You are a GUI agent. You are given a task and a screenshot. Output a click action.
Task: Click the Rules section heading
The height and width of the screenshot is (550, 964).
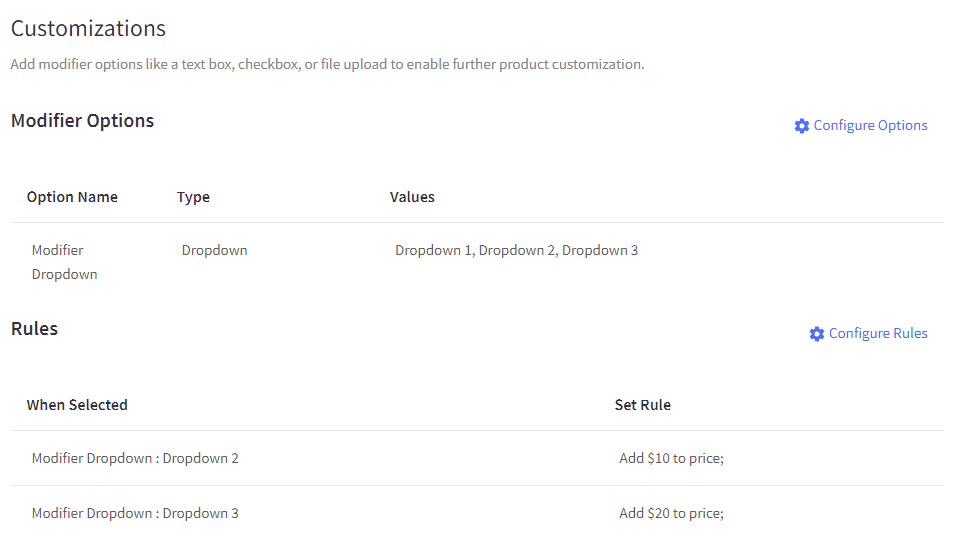[34, 329]
